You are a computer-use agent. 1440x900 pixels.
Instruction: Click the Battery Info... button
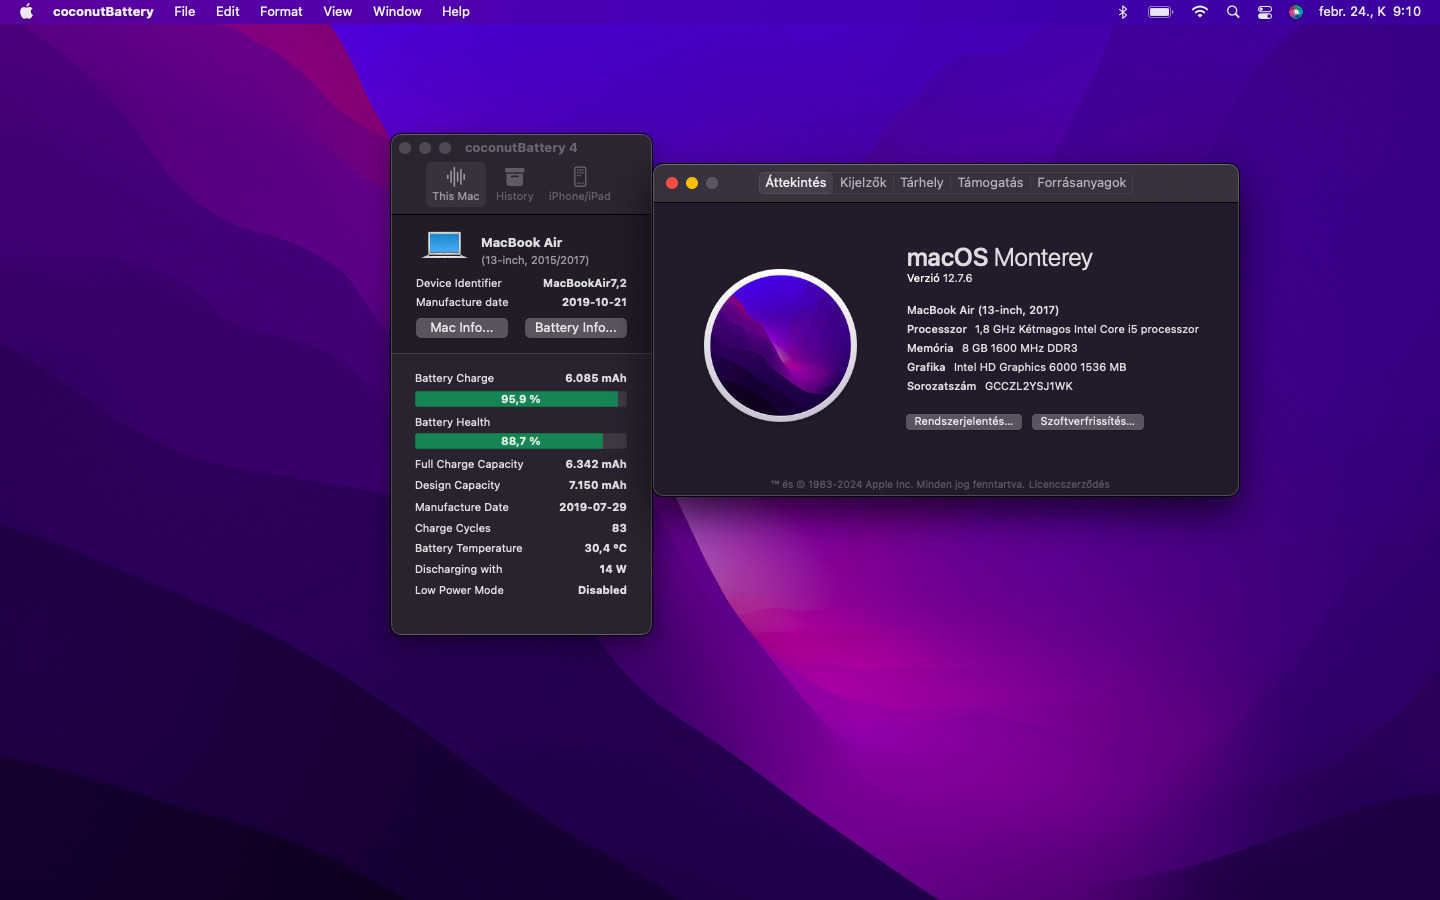(x=576, y=328)
